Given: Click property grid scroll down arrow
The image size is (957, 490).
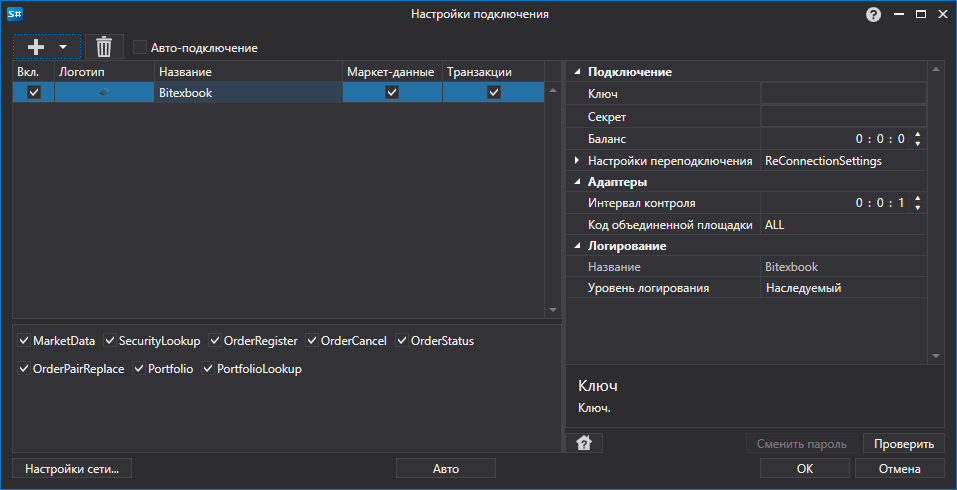Looking at the screenshot, I should 936,356.
